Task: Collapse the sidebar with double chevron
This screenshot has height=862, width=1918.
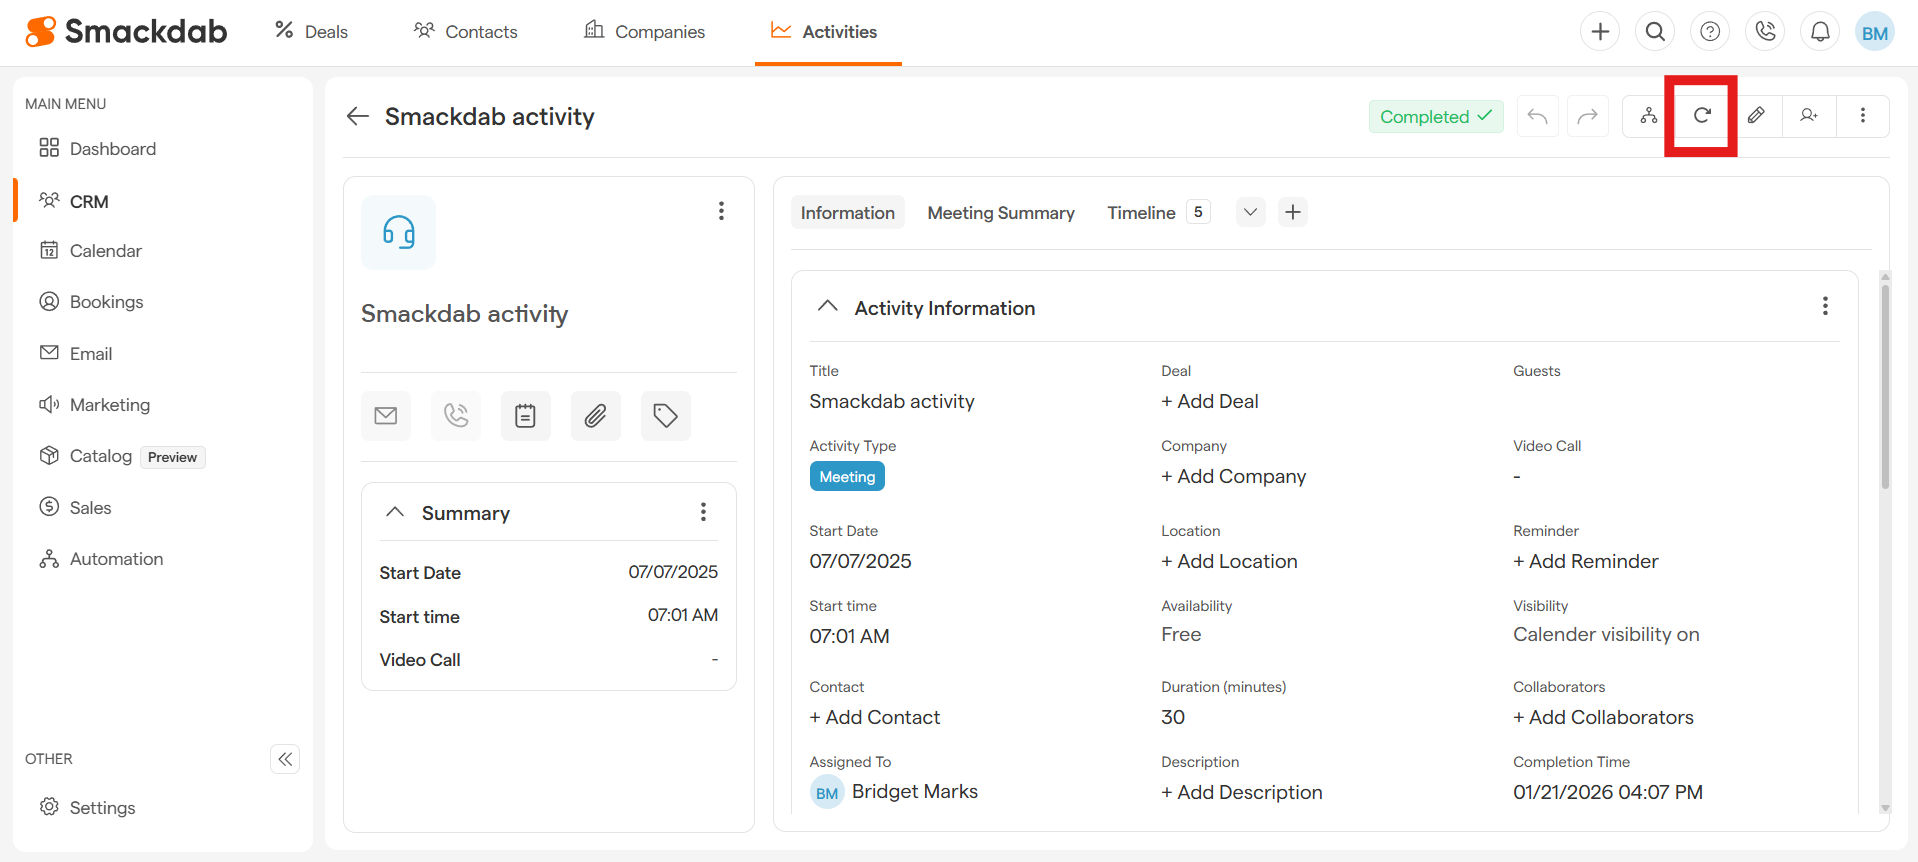Action: (x=285, y=759)
